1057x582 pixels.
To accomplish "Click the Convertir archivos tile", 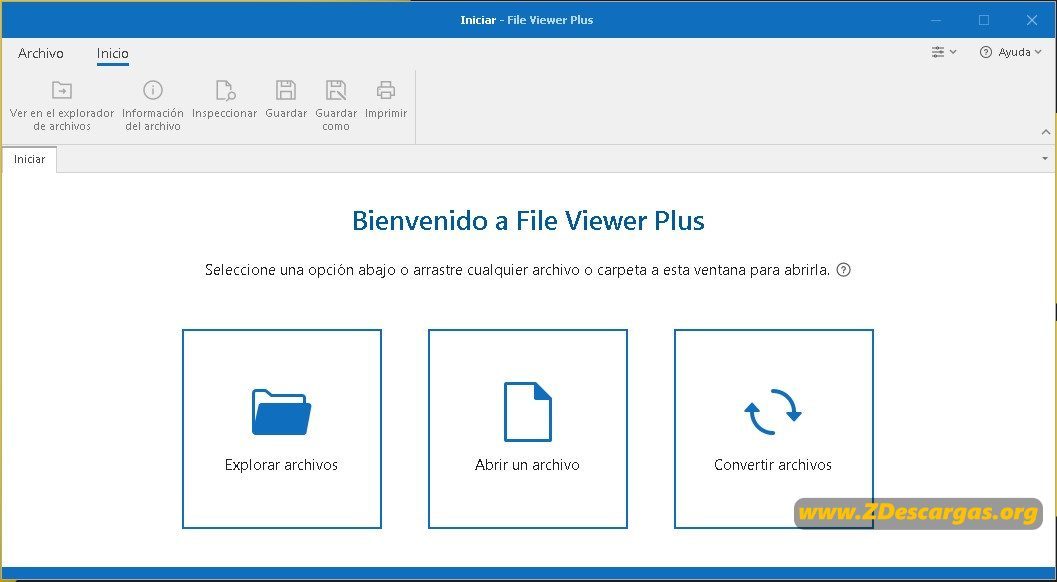I will (x=773, y=429).
